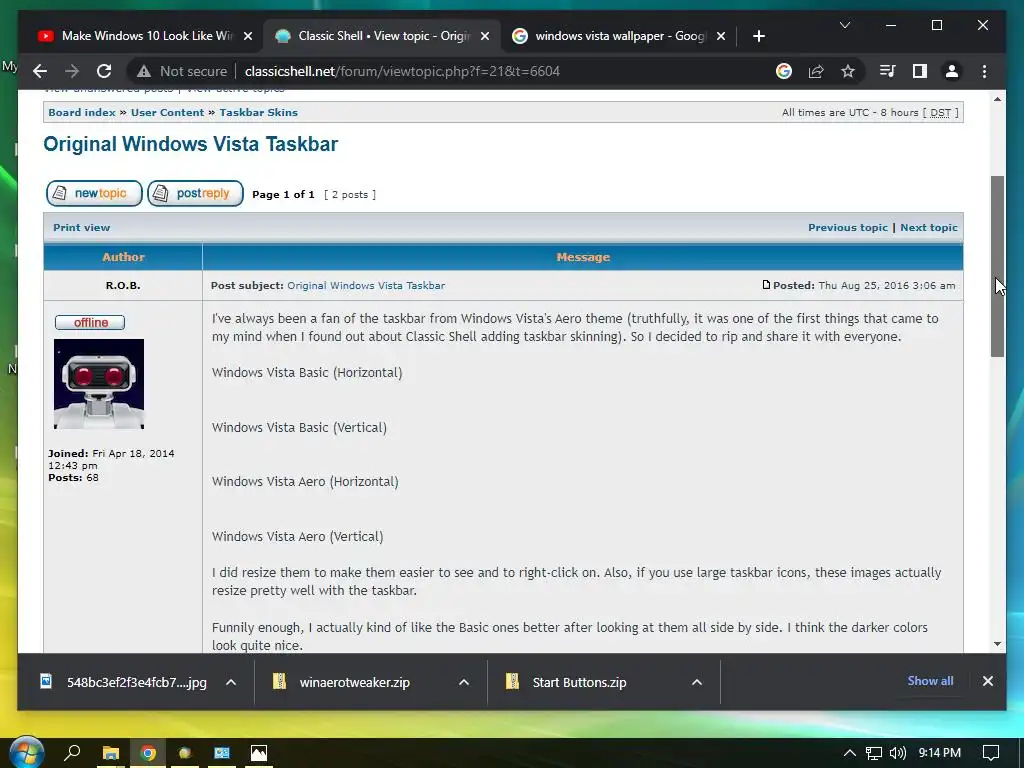This screenshot has width=1024, height=768.
Task: Open the Photos taskbar icon
Action: 259,753
